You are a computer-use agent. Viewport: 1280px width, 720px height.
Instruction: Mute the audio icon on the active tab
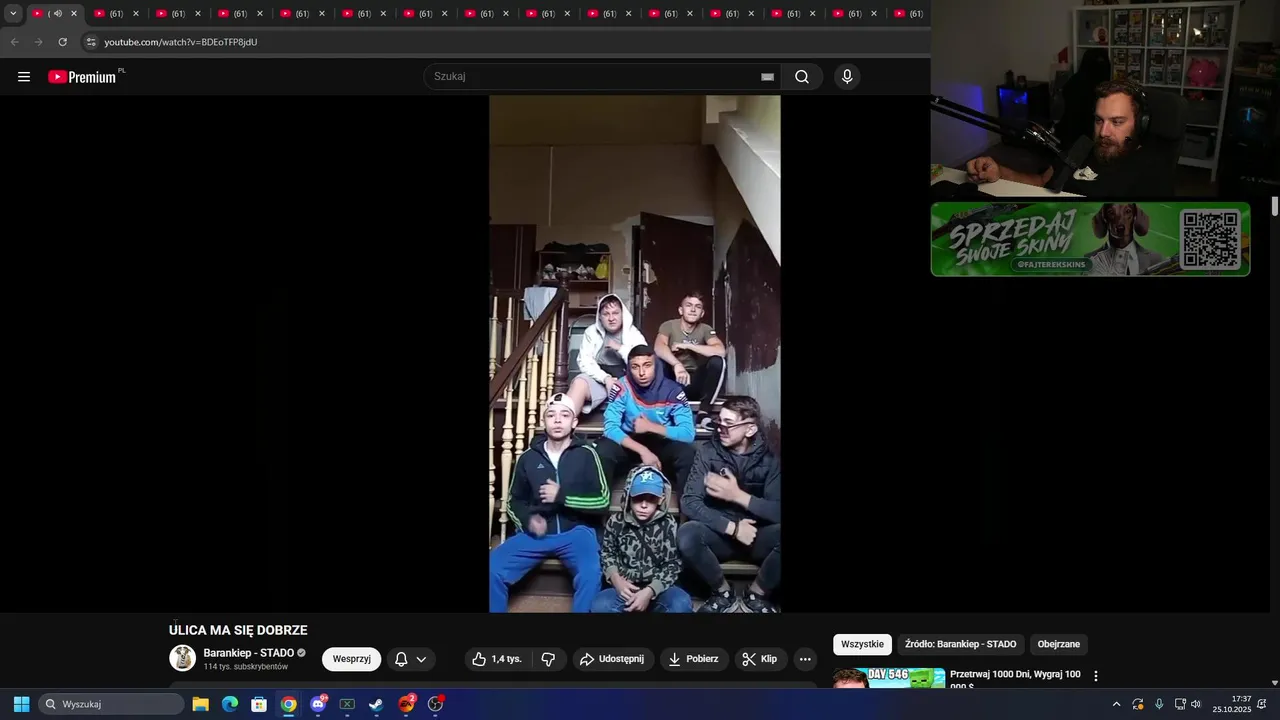point(57,14)
